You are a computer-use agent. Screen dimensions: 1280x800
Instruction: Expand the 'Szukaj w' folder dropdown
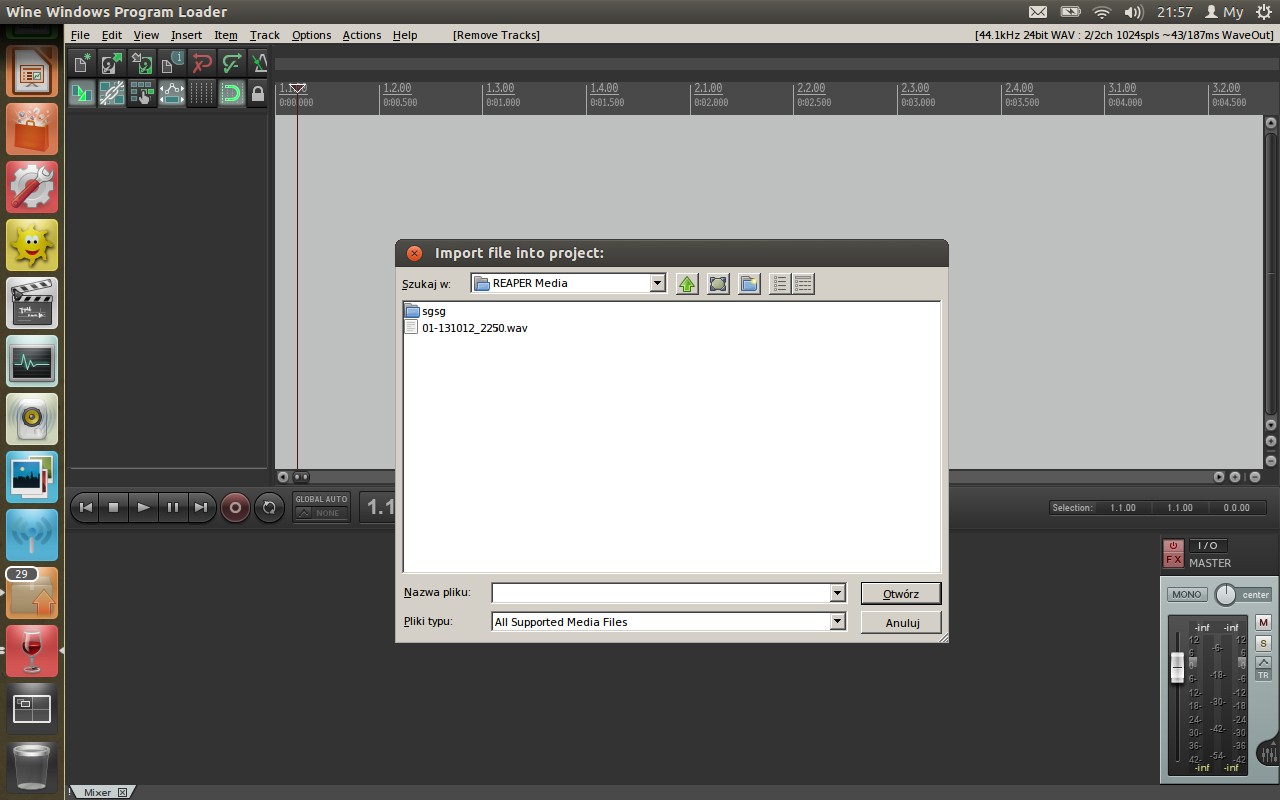[x=657, y=283]
